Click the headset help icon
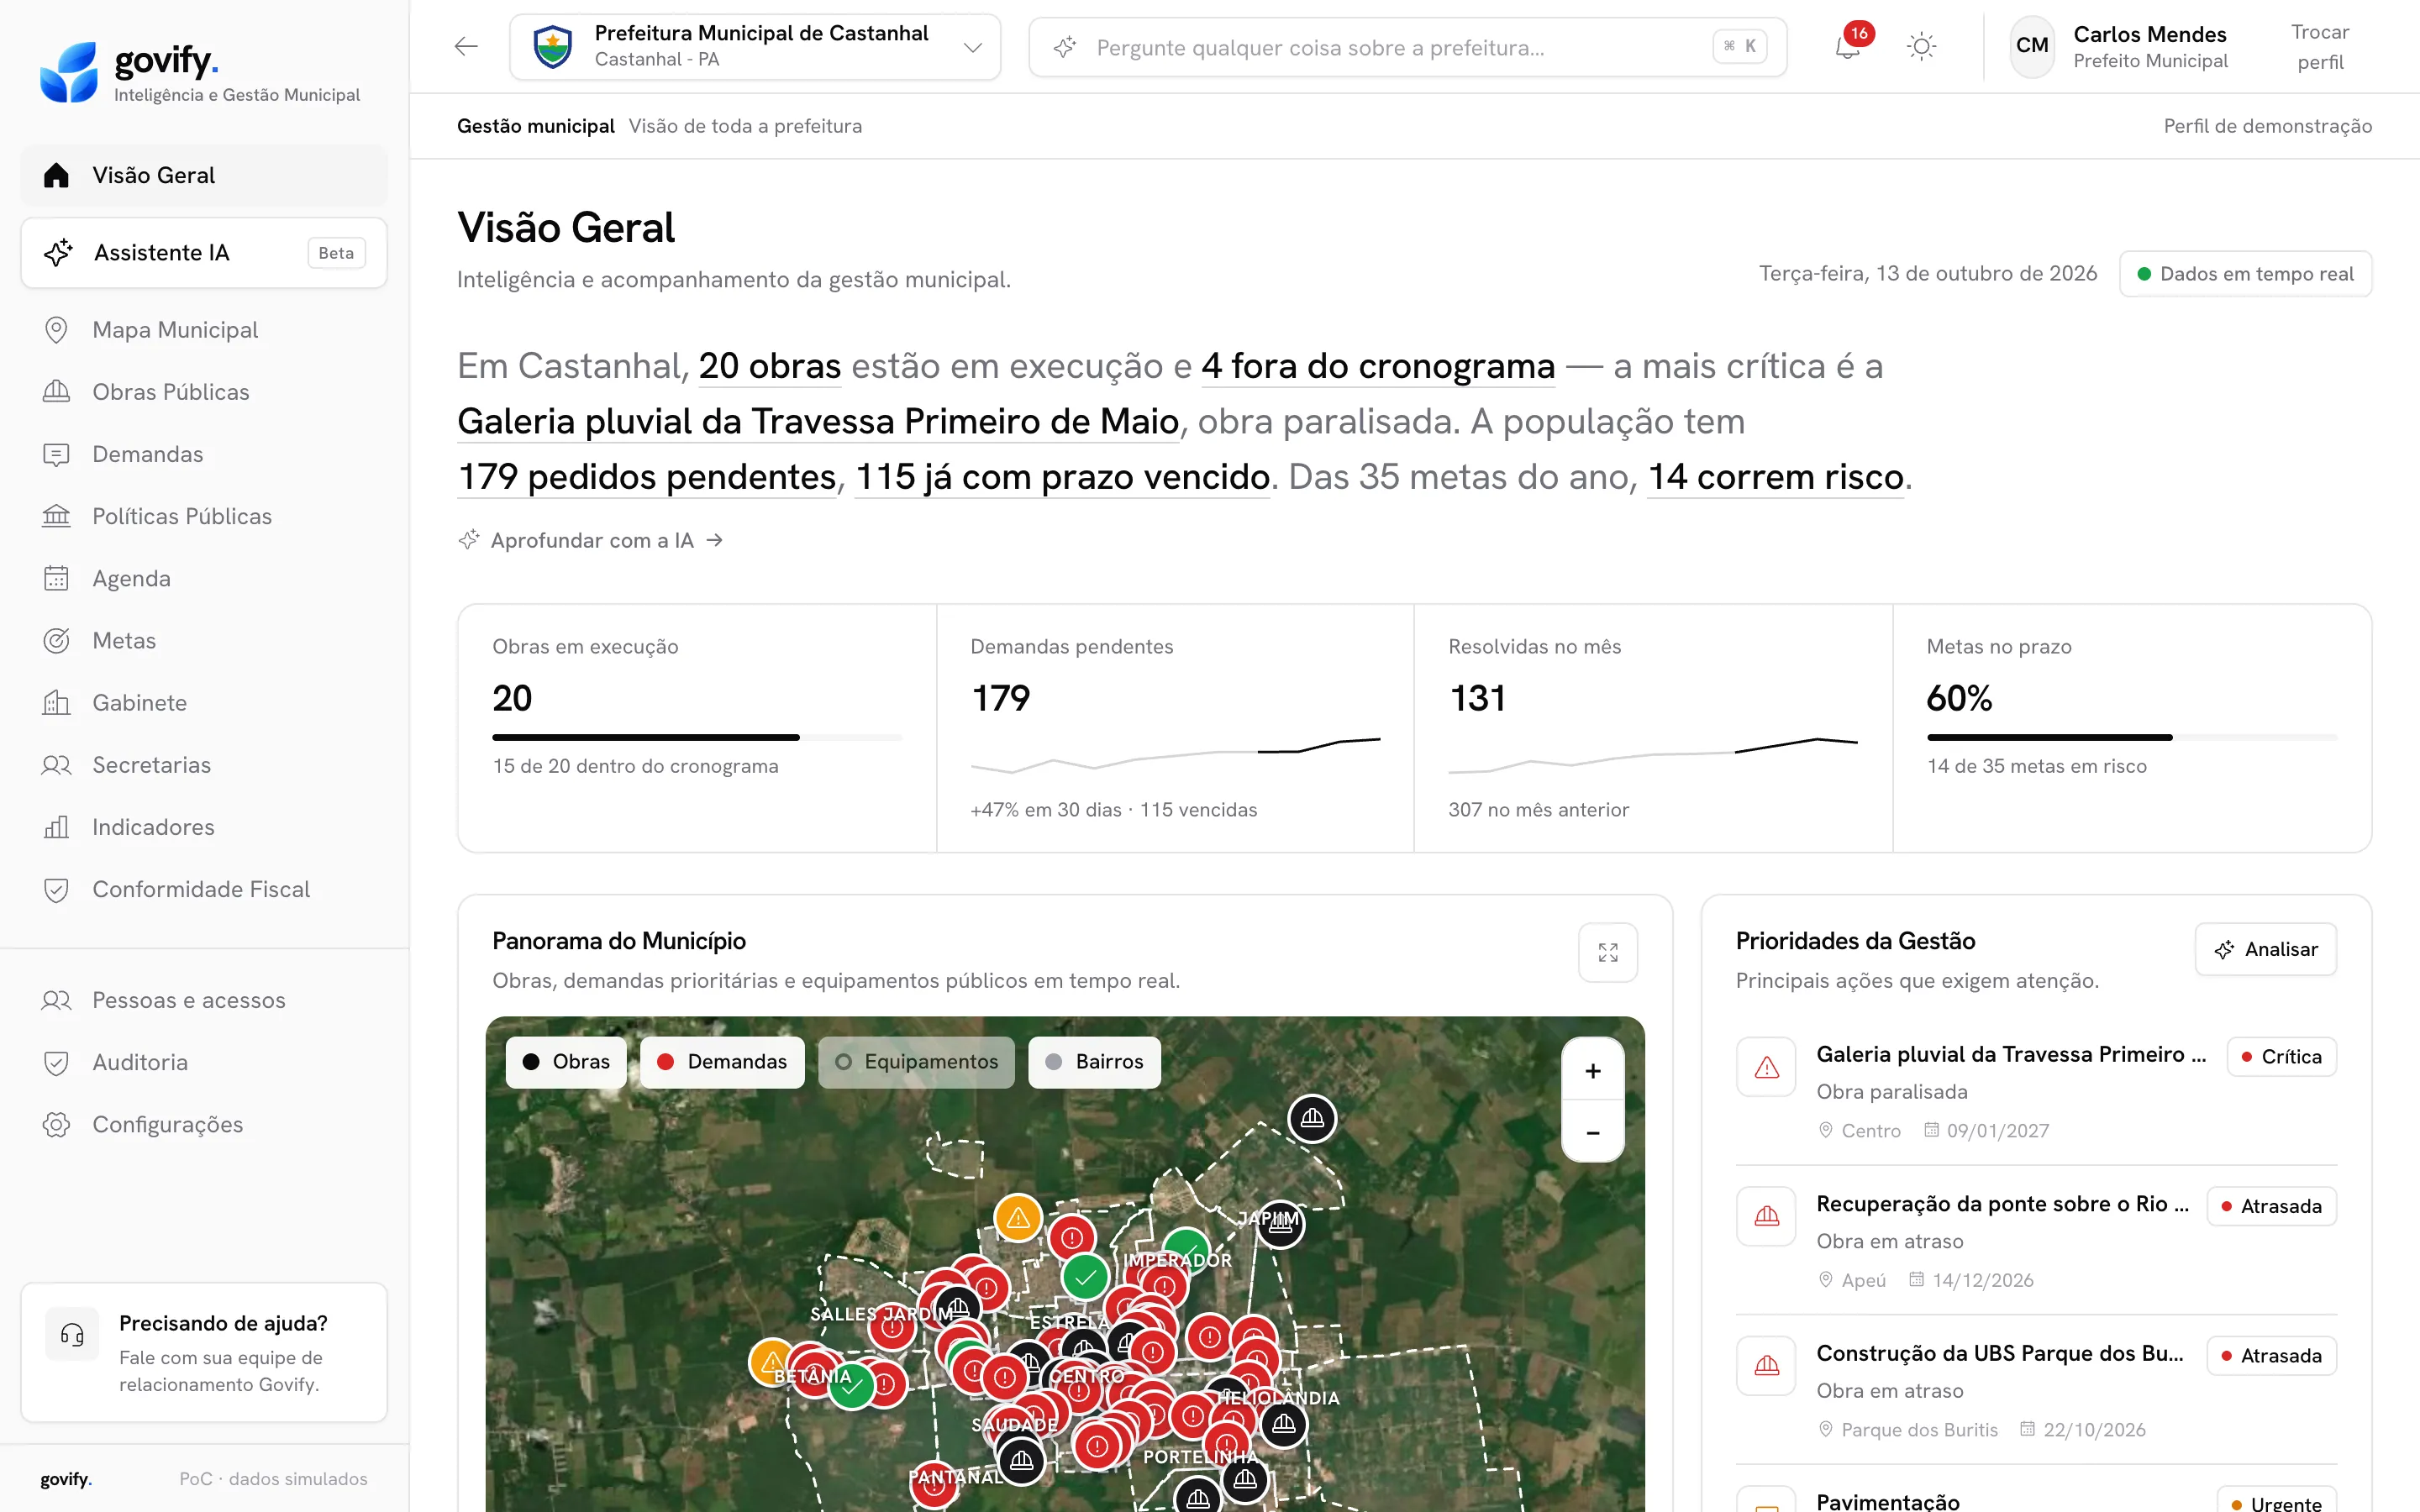Viewport: 2420px width, 1512px height. click(x=72, y=1334)
